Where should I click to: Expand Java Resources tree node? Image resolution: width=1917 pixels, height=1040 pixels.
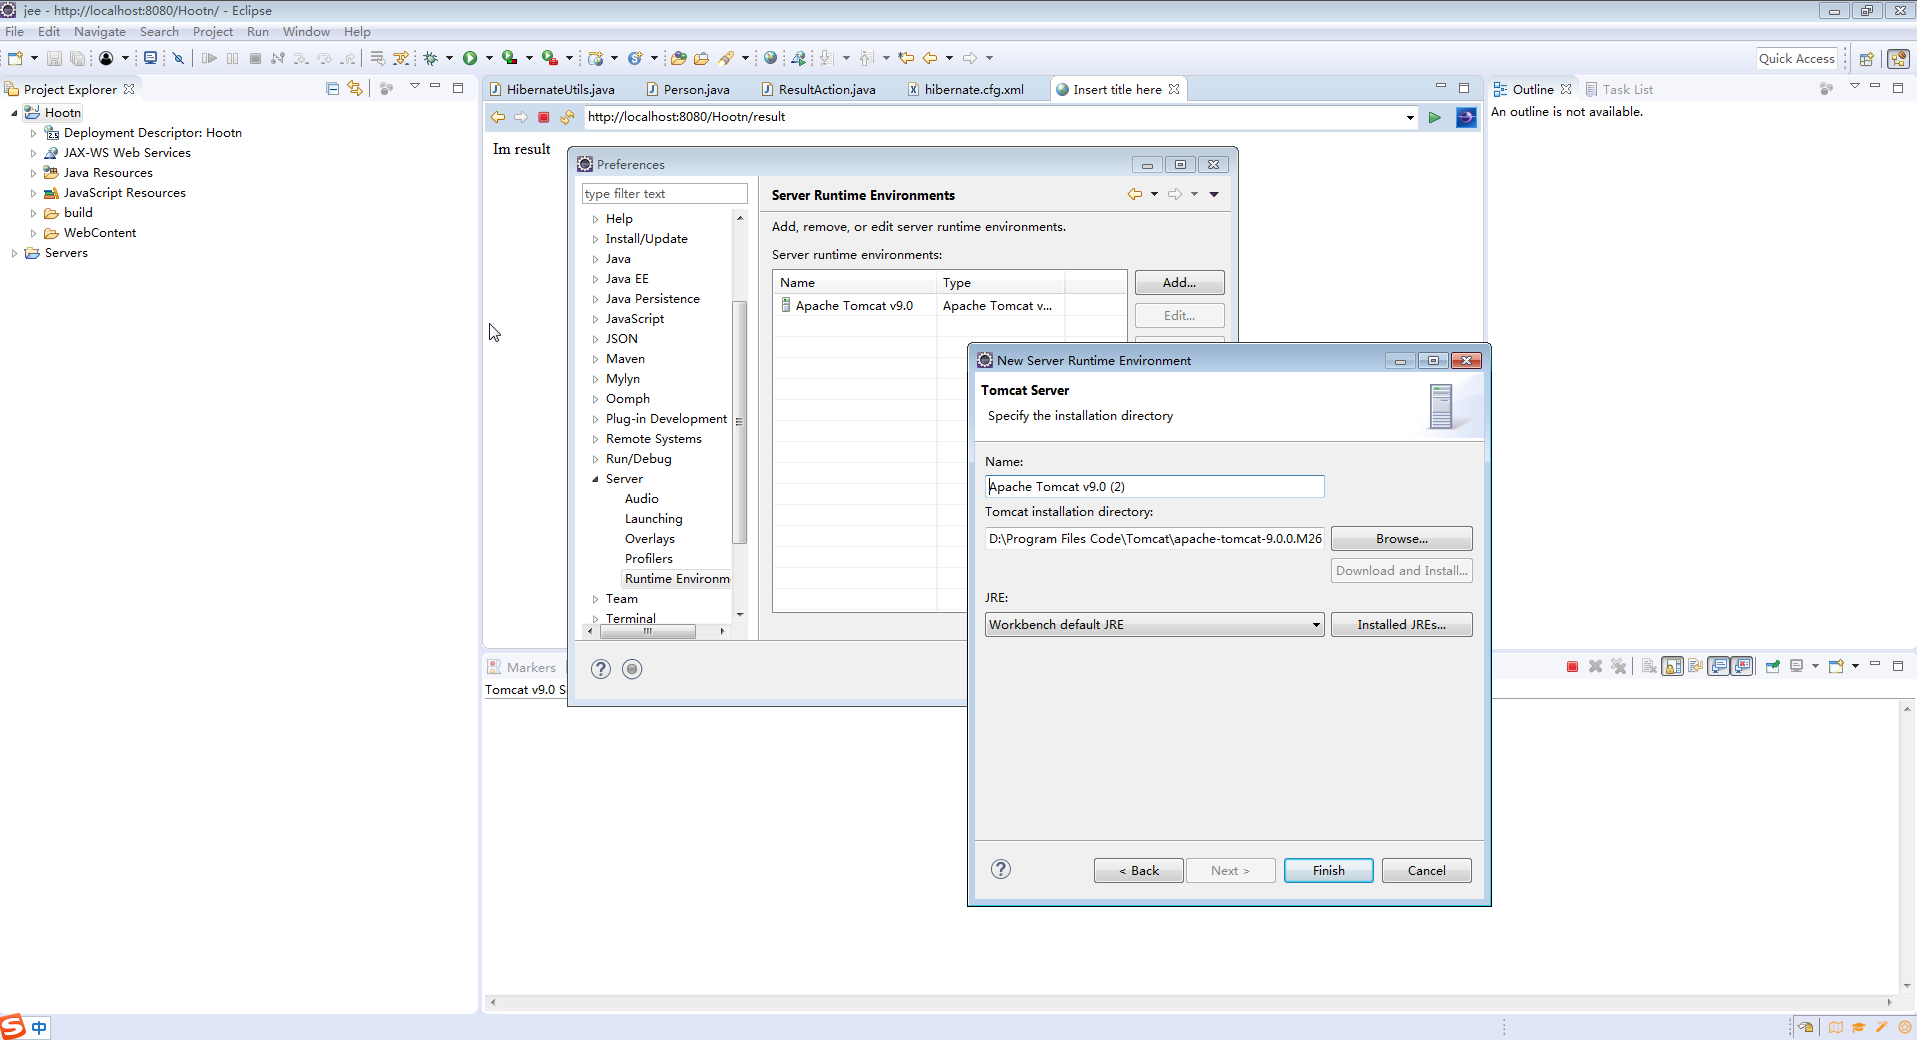(x=33, y=173)
